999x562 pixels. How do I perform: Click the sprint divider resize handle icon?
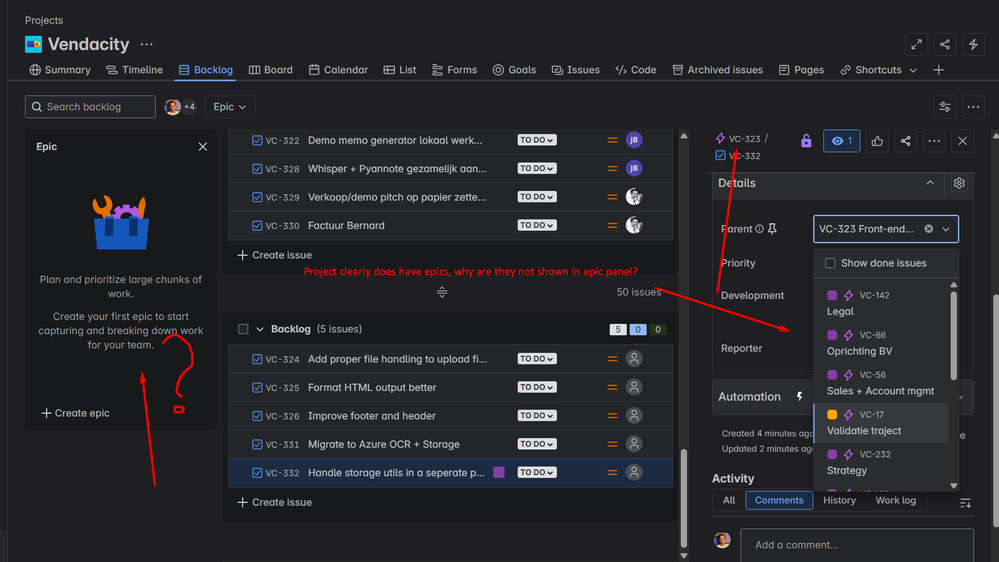(442, 292)
